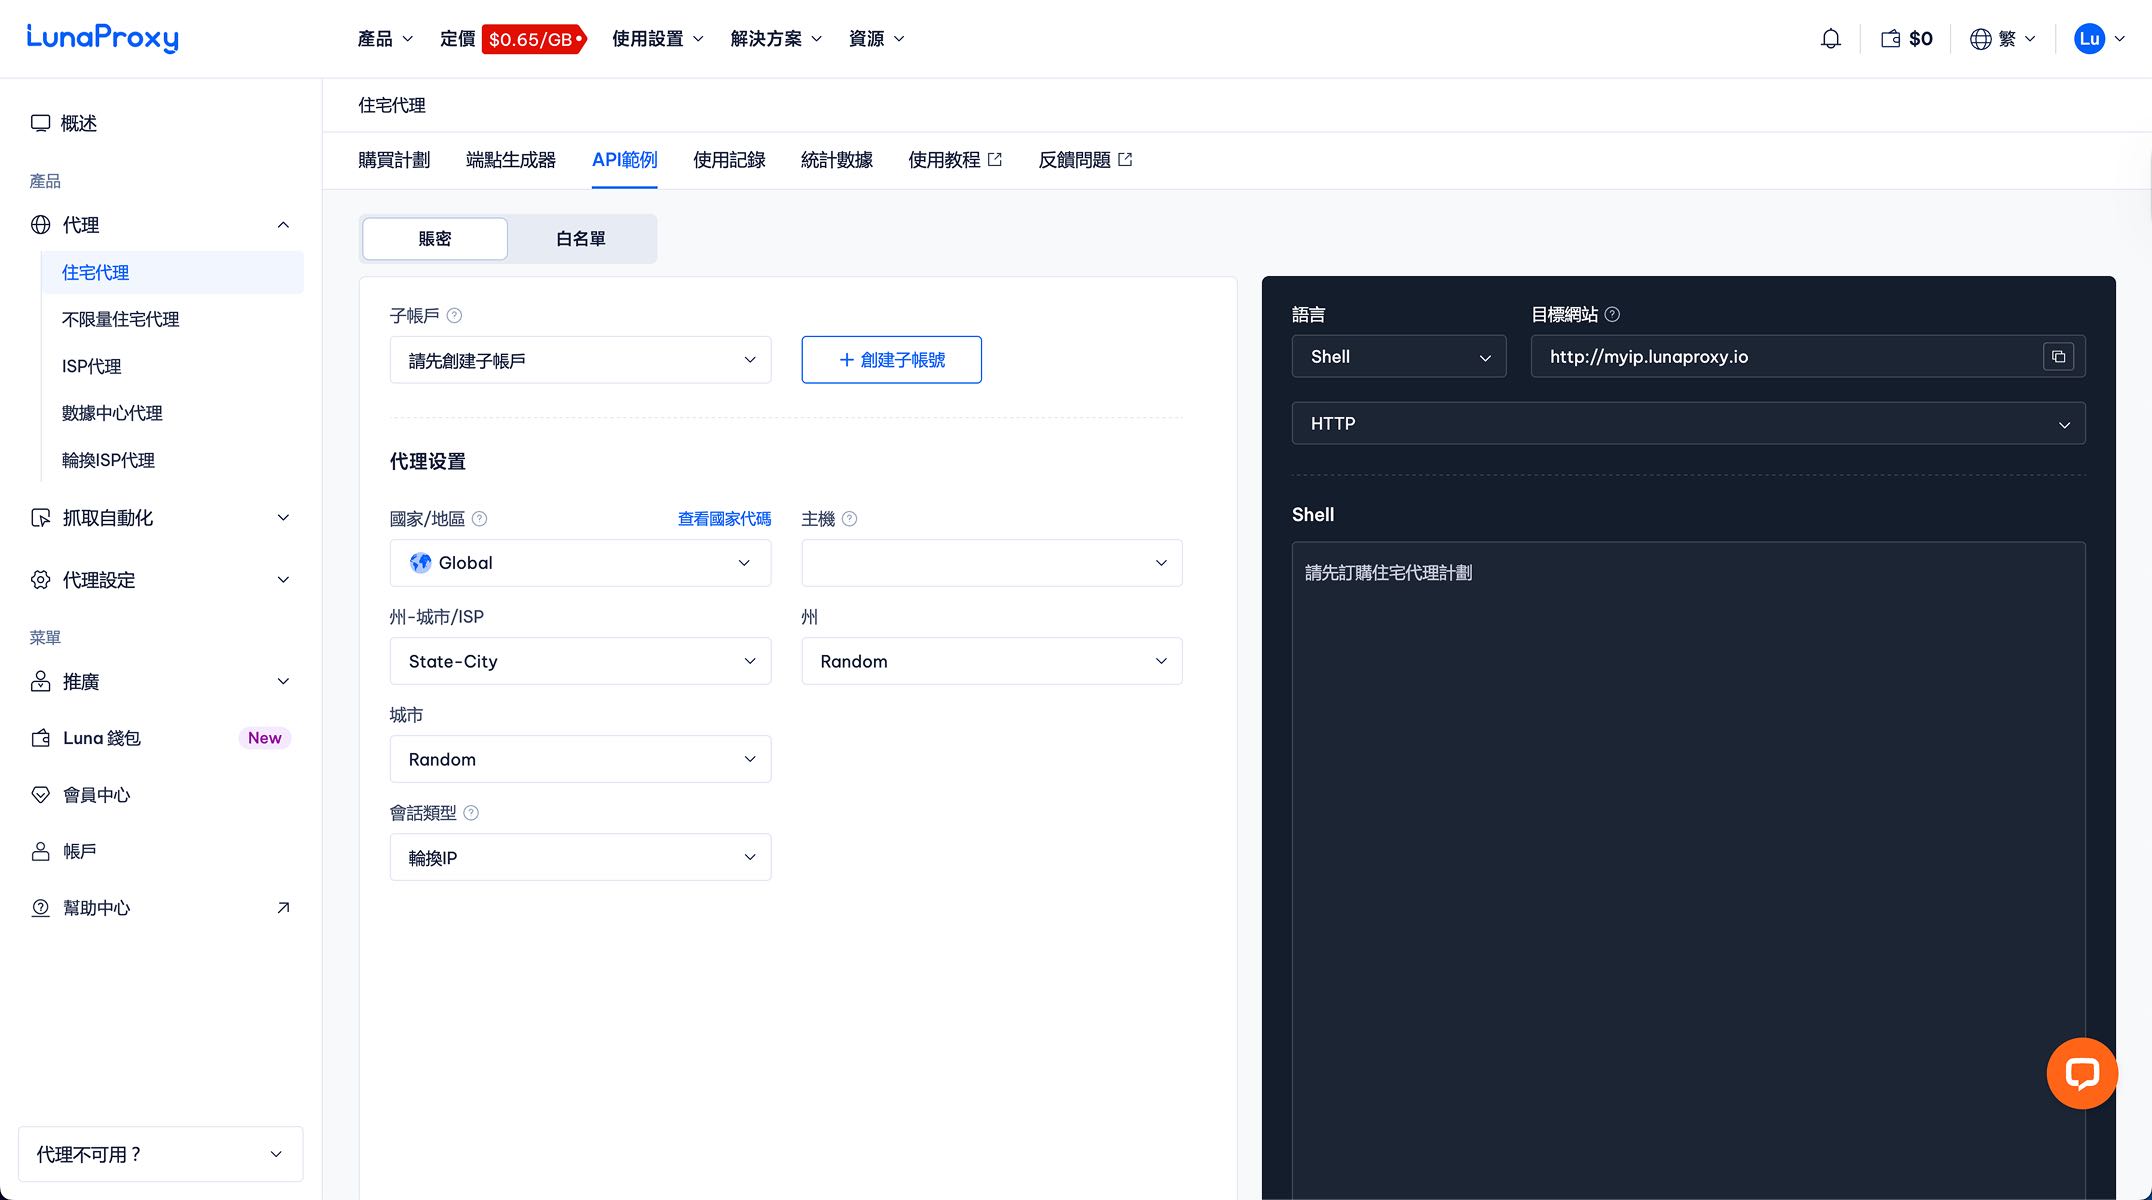Click the Luna 錢包 wallet icon
2152x1200 pixels.
click(x=40, y=738)
